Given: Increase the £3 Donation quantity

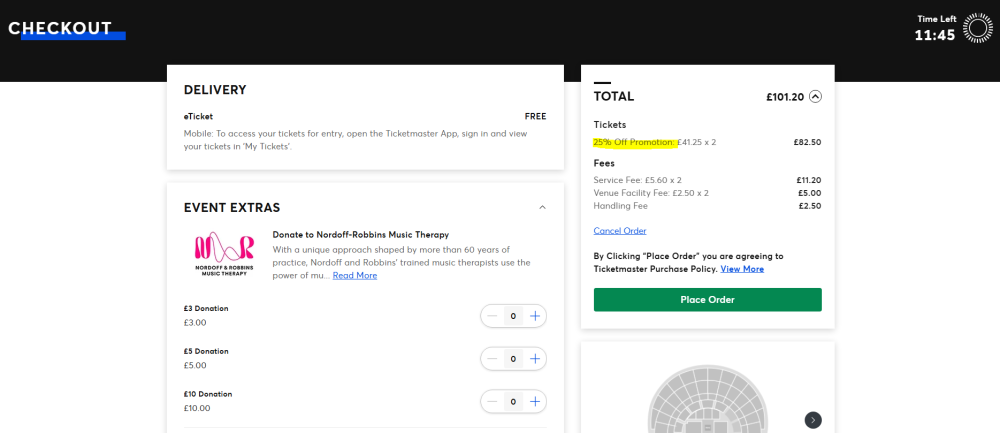Looking at the screenshot, I should (x=534, y=316).
